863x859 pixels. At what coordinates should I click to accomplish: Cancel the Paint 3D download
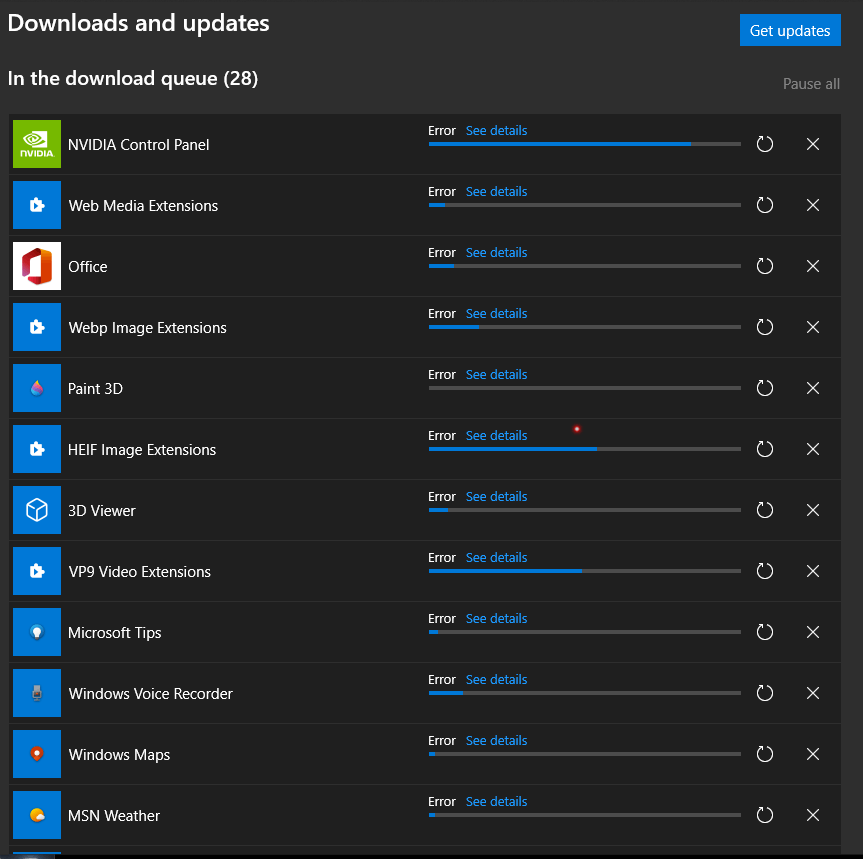pyautogui.click(x=813, y=389)
